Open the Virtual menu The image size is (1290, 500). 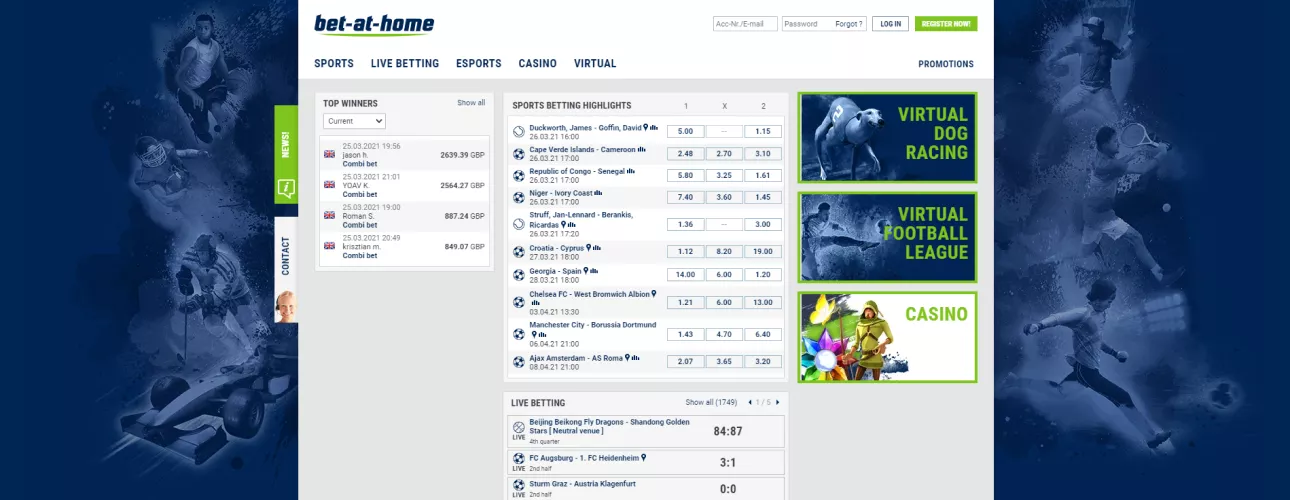pyautogui.click(x=595, y=63)
